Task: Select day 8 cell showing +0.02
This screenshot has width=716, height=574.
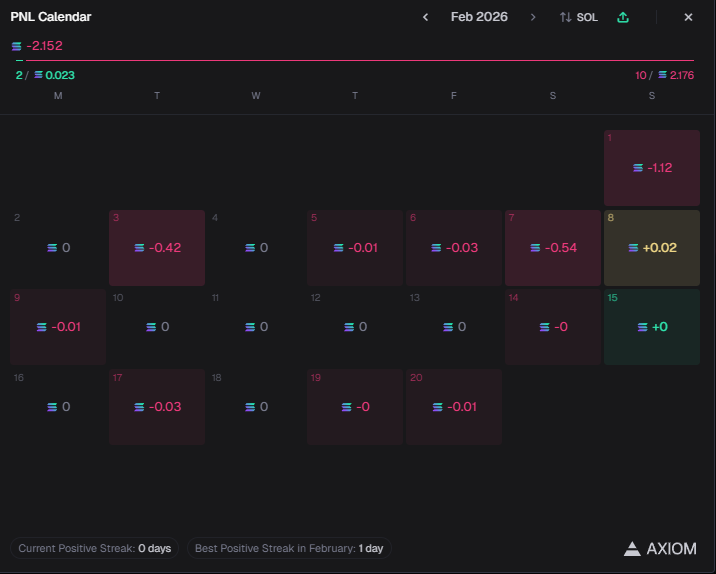Action: point(652,248)
